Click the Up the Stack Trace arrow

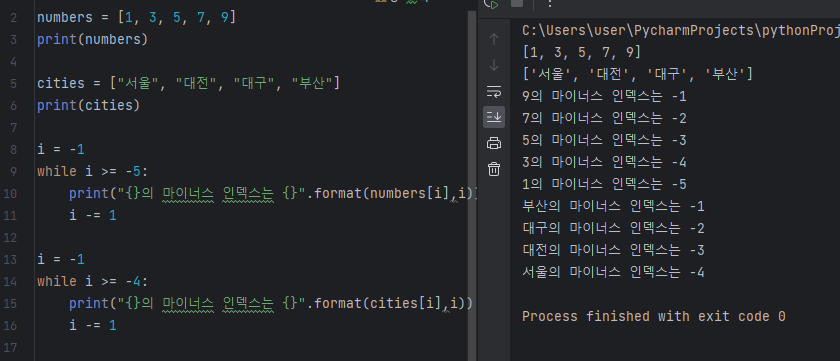(494, 39)
